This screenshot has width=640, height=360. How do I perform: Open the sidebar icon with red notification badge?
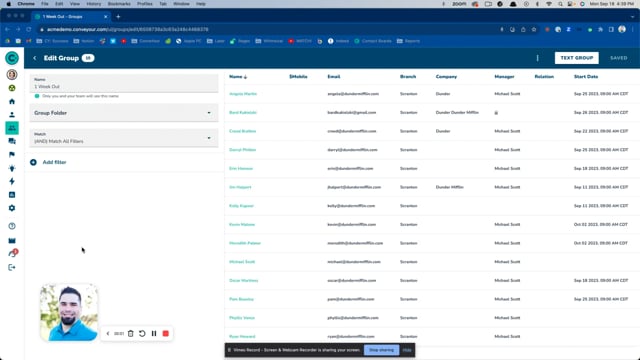pyautogui.click(x=13, y=253)
